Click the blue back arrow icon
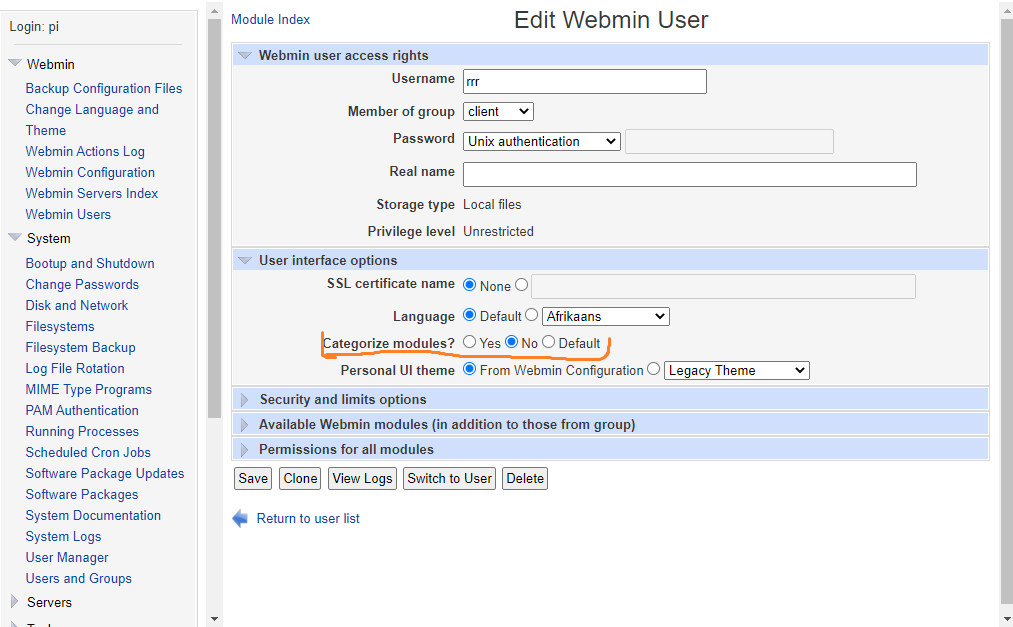 pyautogui.click(x=239, y=517)
